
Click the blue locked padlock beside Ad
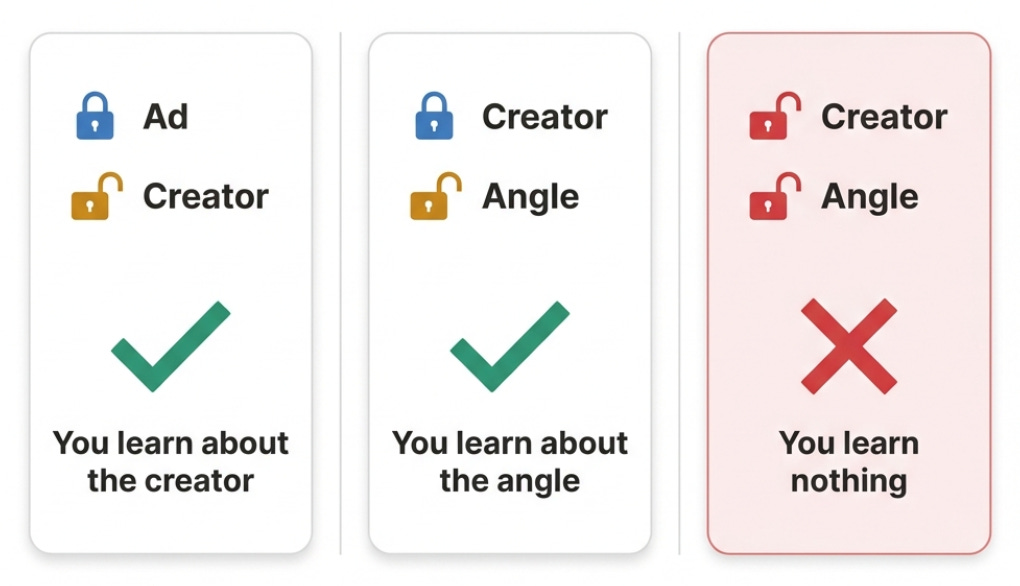95,116
